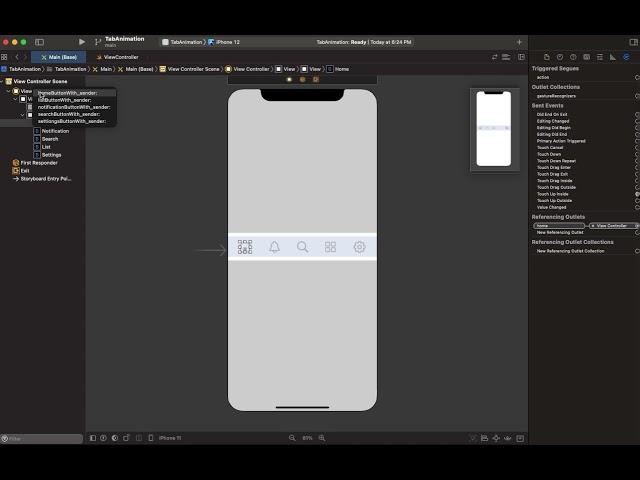Viewport: 640px width, 480px height.
Task: Click the gear settings icon on canvas
Action: pos(359,247)
